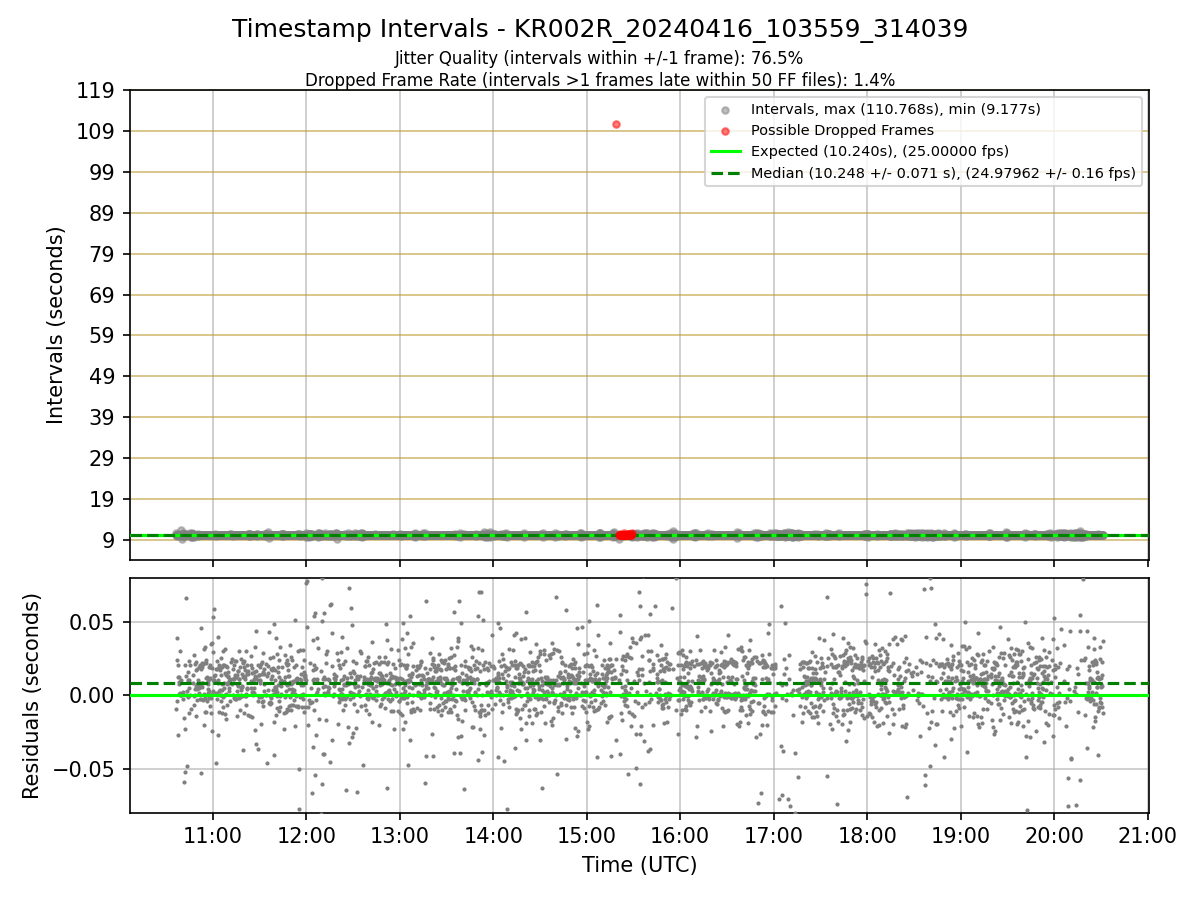Screen dimensions: 1200x900
Task: Click the legend entry 'Intervals, max (110.768s), min (9.177s)'
Action: click(x=896, y=109)
